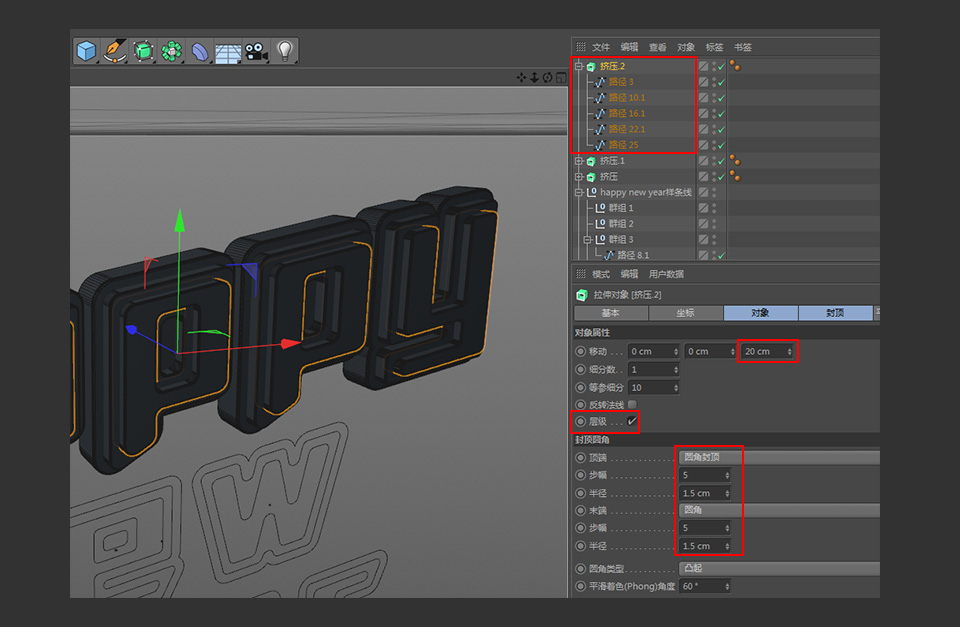The width and height of the screenshot is (960, 627).
Task: Click the viewport rotate navigation icon
Action: point(547,77)
